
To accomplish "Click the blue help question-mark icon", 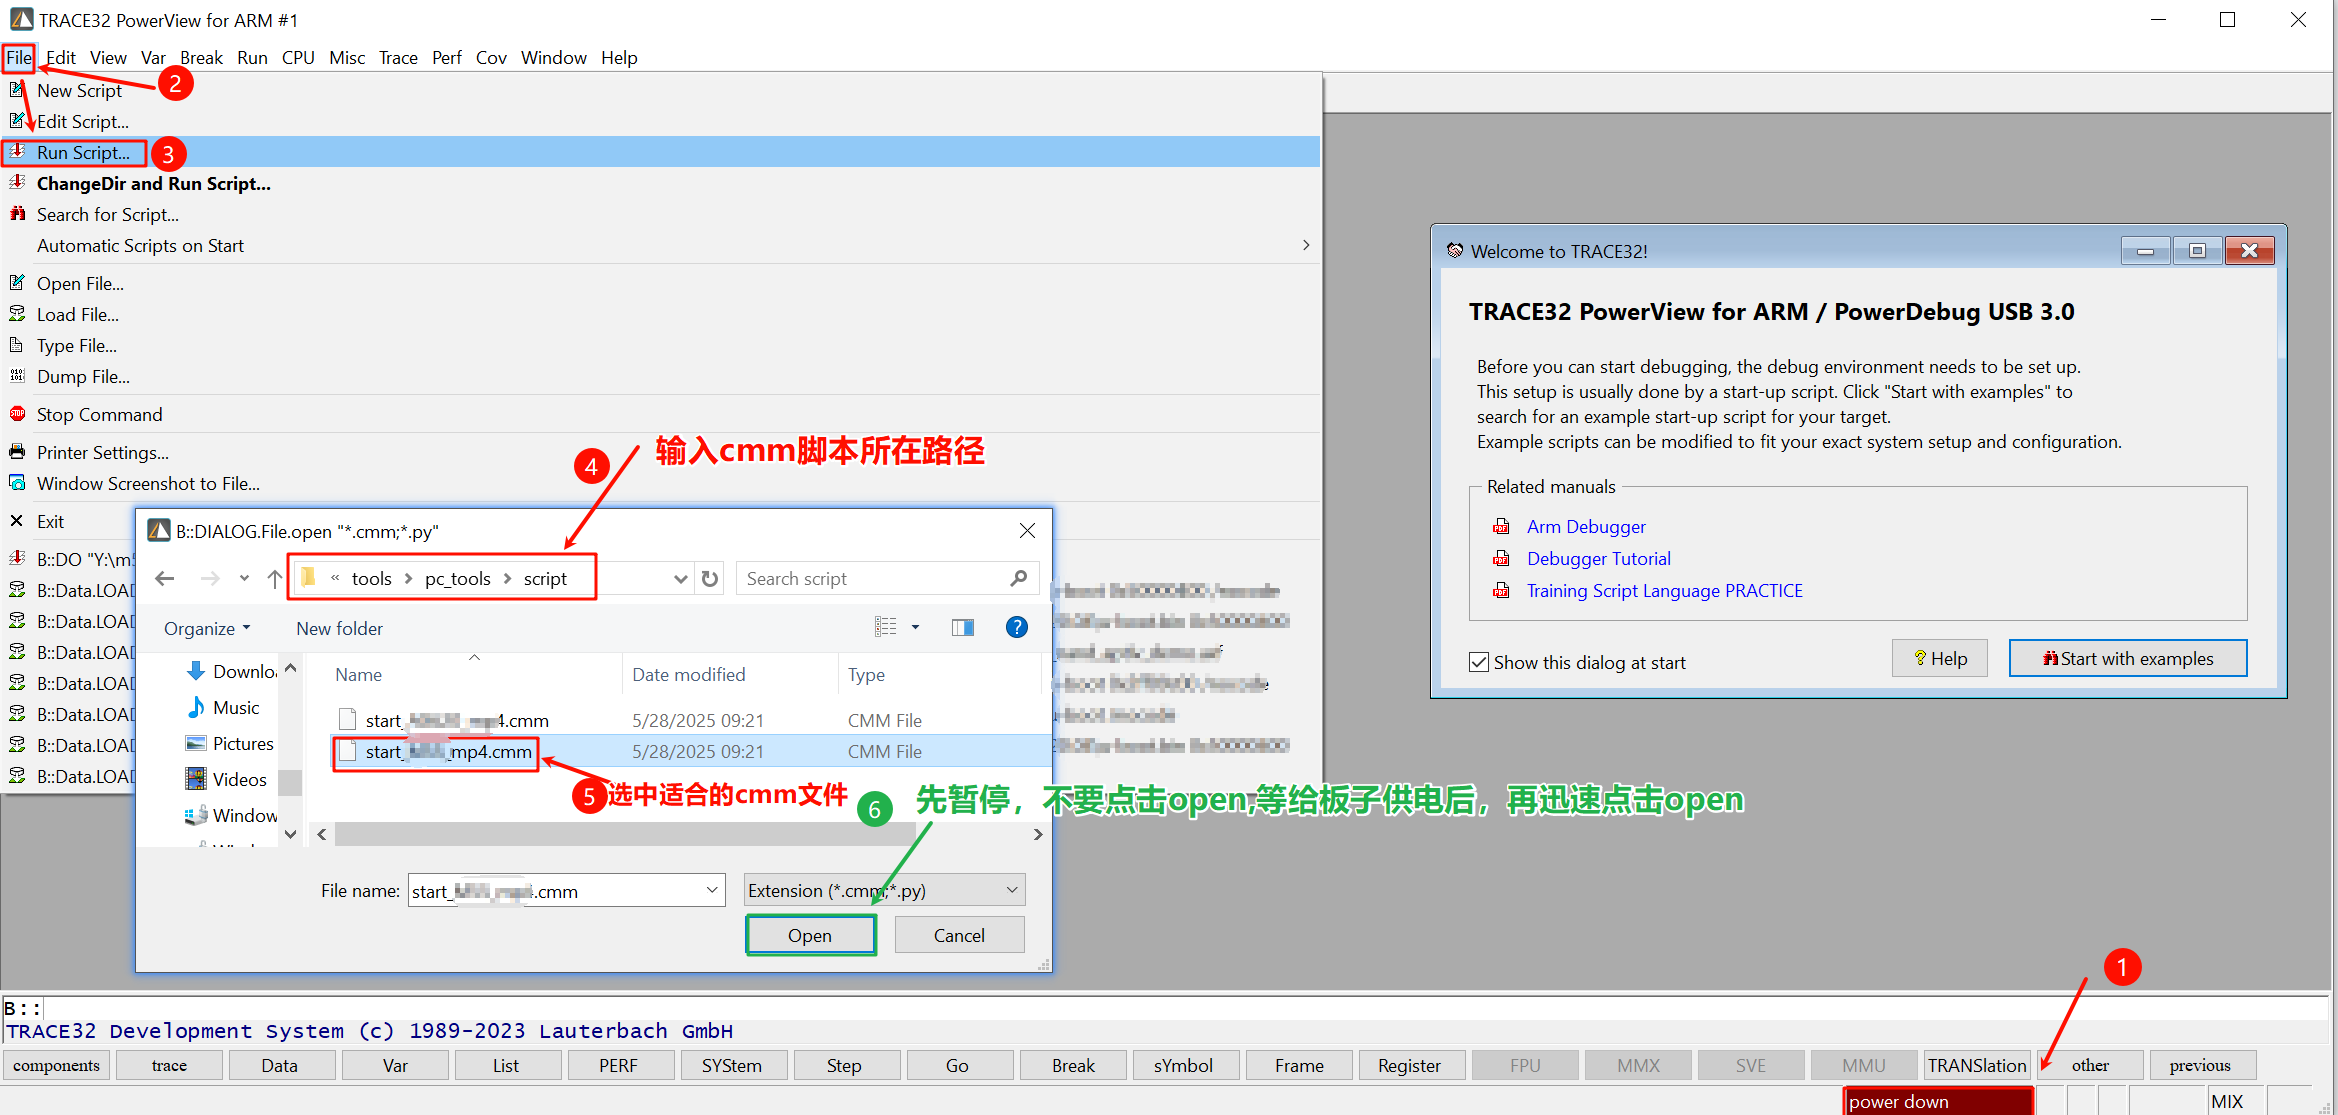I will coord(1016,627).
